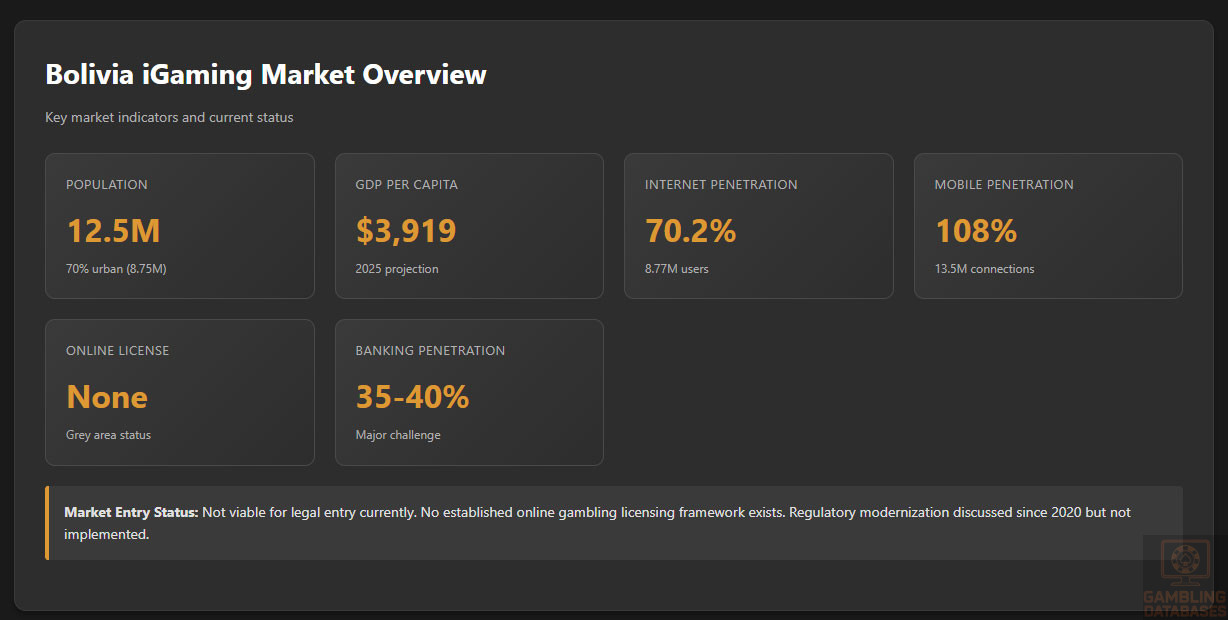
Task: Click the 8.77M users caption
Action: click(677, 269)
